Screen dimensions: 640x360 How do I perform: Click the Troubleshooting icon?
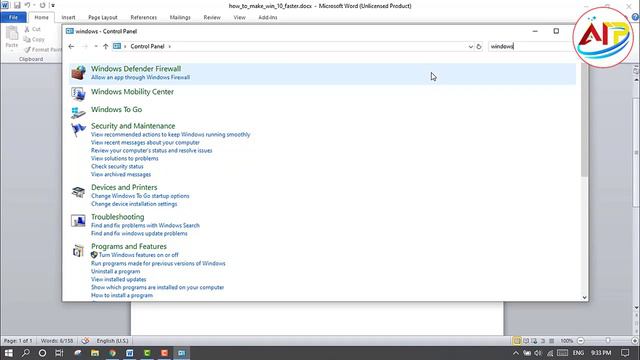pyautogui.click(x=78, y=221)
